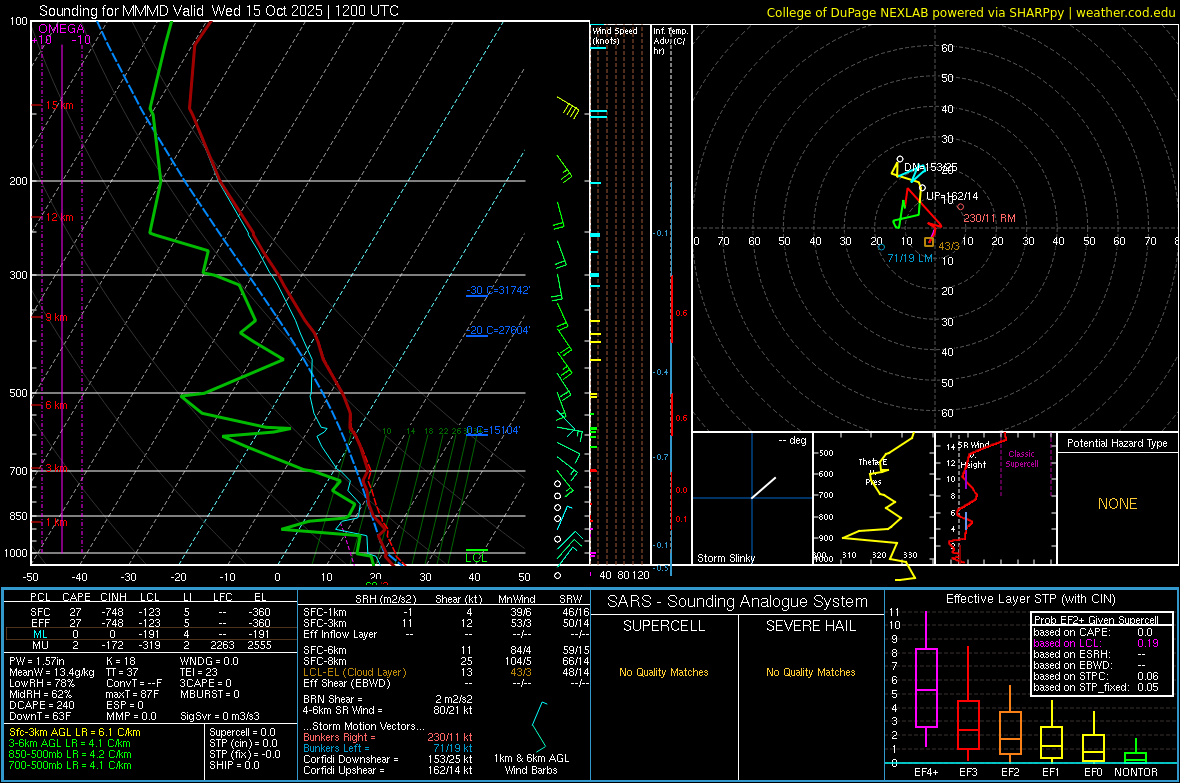Click the 'Prob EF2+ Given Supercell' header
The width and height of the screenshot is (1180, 783).
coord(1096,620)
